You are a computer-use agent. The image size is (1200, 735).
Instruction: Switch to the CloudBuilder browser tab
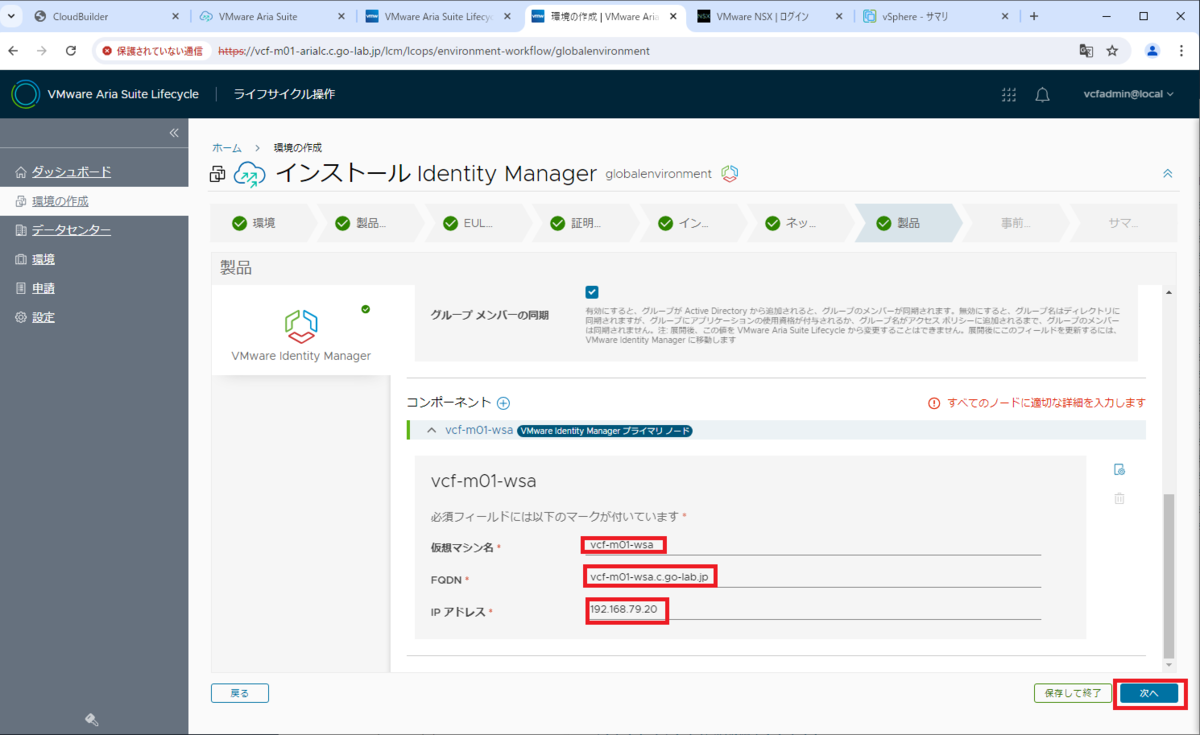pyautogui.click(x=106, y=16)
